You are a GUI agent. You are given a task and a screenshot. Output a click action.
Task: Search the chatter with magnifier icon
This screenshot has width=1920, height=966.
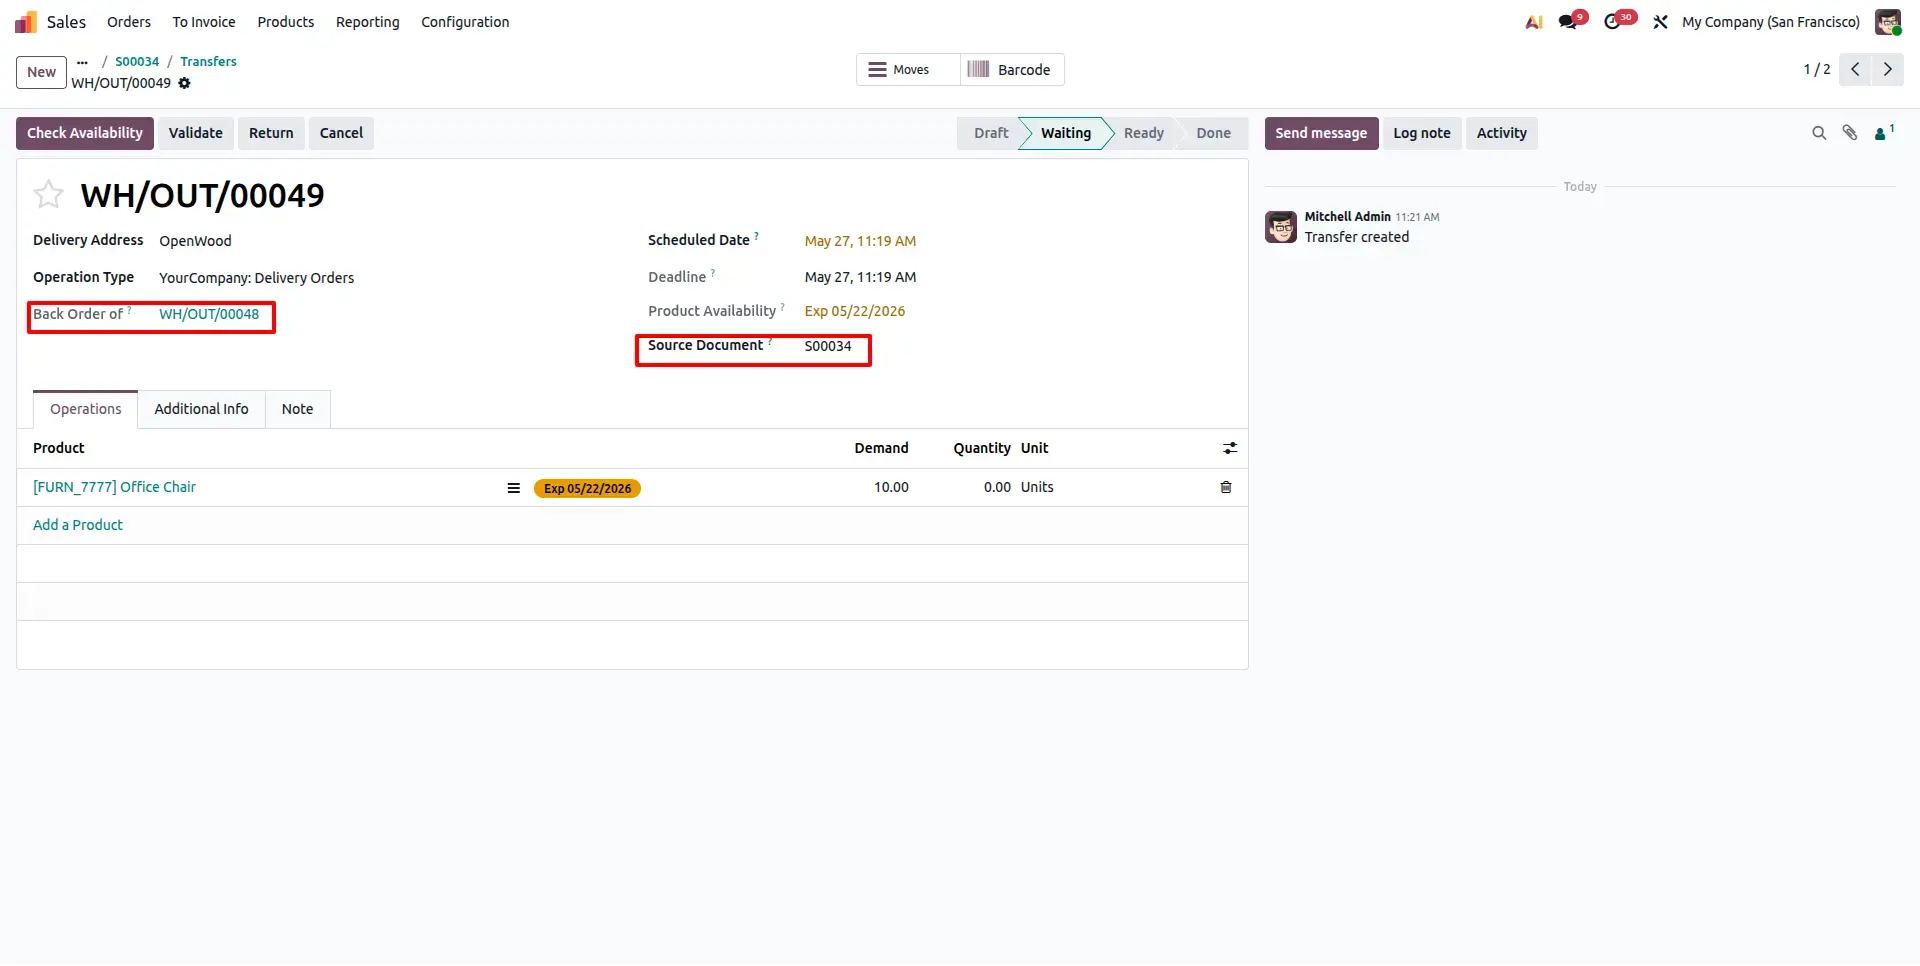1819,133
